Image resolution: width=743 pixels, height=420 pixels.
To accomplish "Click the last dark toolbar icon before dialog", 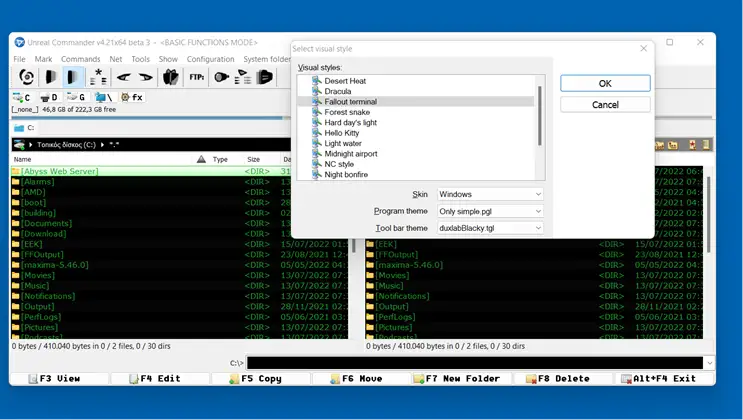I will (x=265, y=77).
